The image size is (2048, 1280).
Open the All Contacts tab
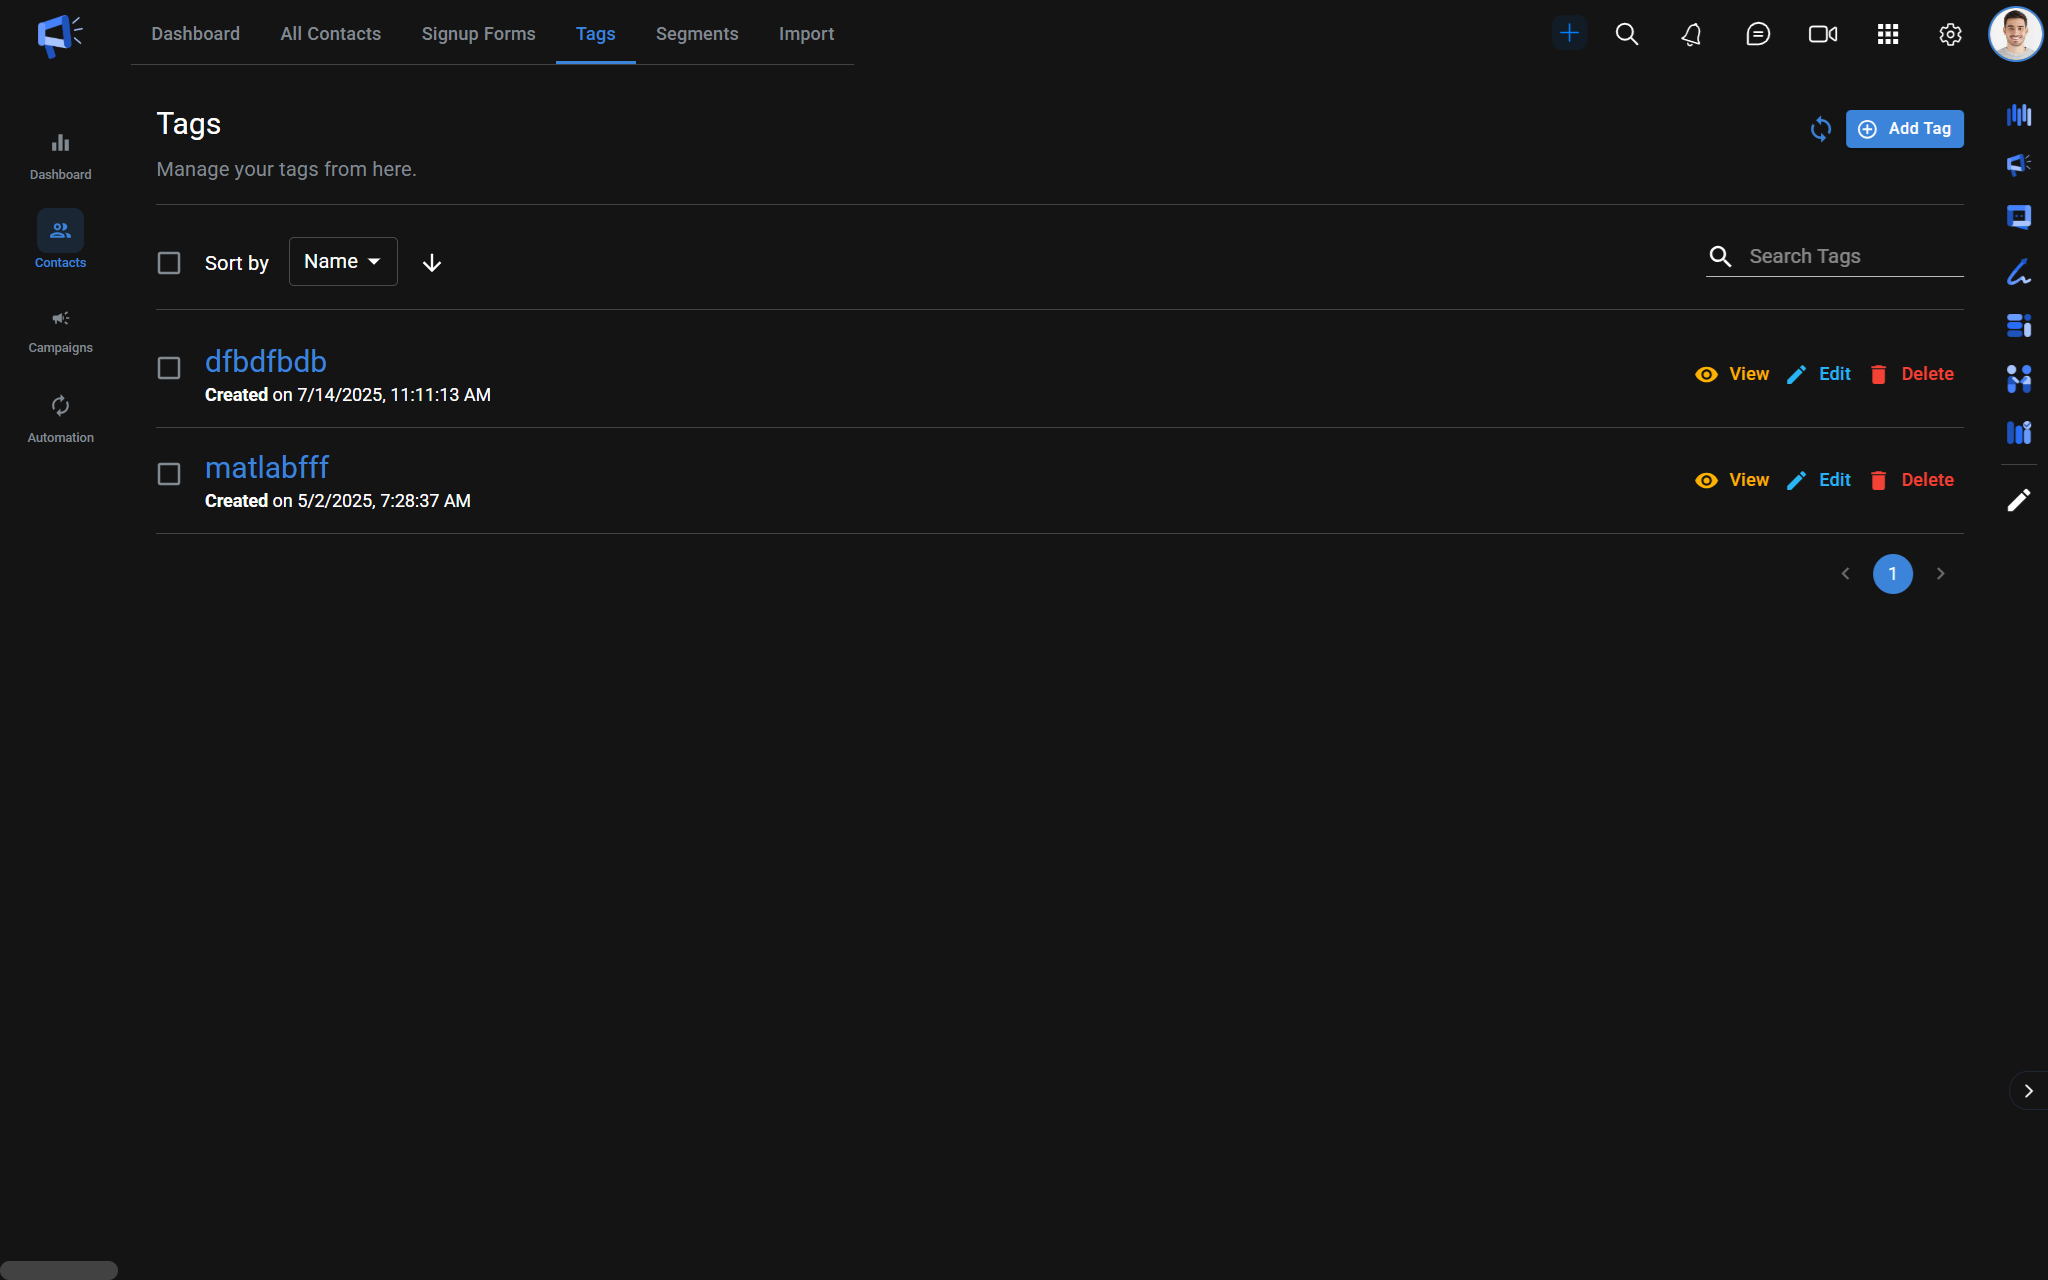330,34
